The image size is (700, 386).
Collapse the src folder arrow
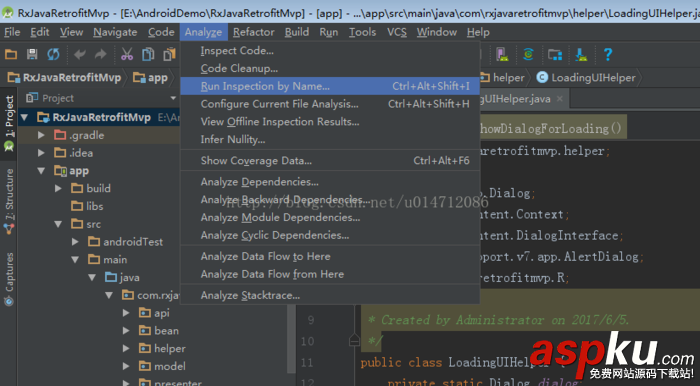click(58, 224)
